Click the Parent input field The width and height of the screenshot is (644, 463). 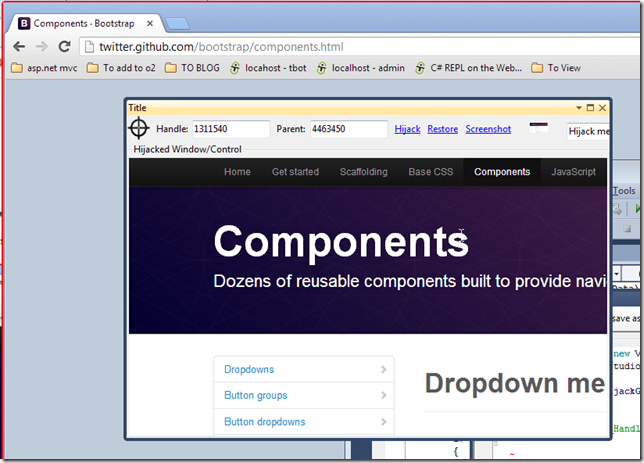pyautogui.click(x=349, y=129)
